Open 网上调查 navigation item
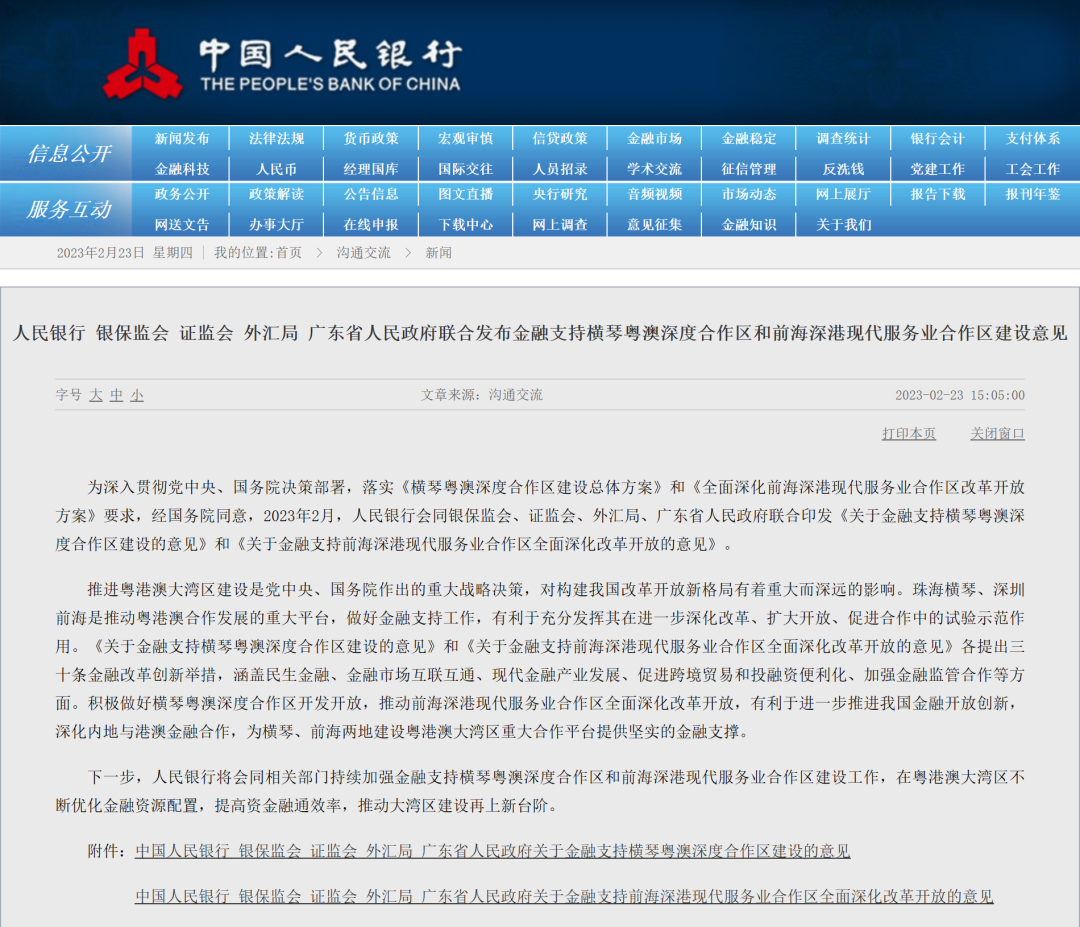The width and height of the screenshot is (1080, 927). click(x=560, y=225)
